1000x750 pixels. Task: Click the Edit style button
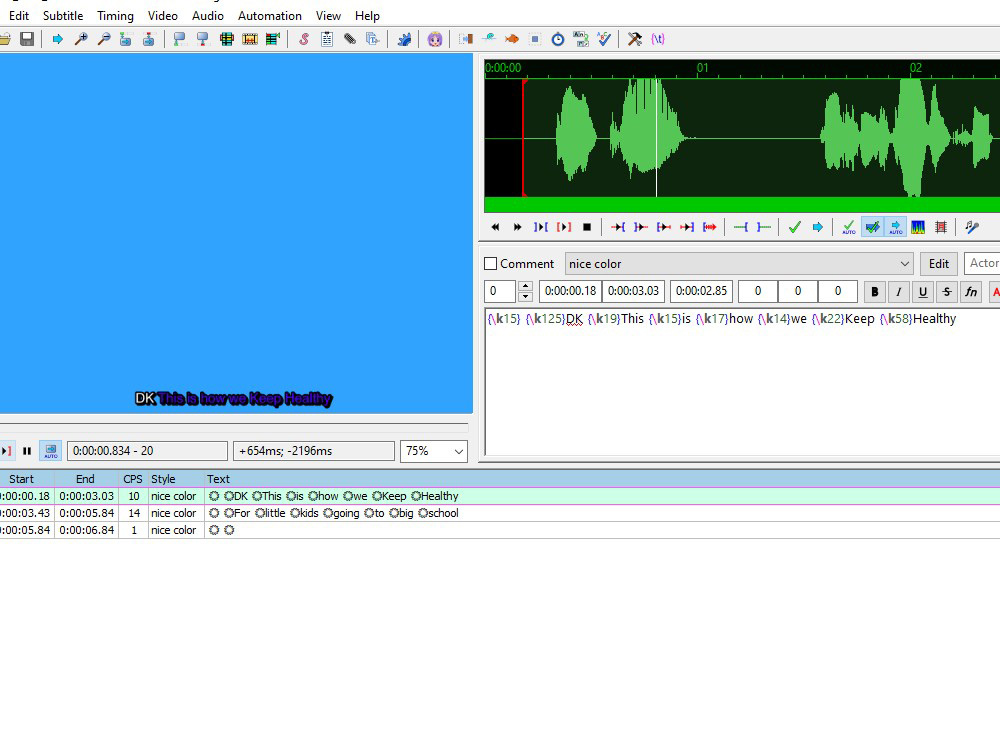[x=939, y=263]
